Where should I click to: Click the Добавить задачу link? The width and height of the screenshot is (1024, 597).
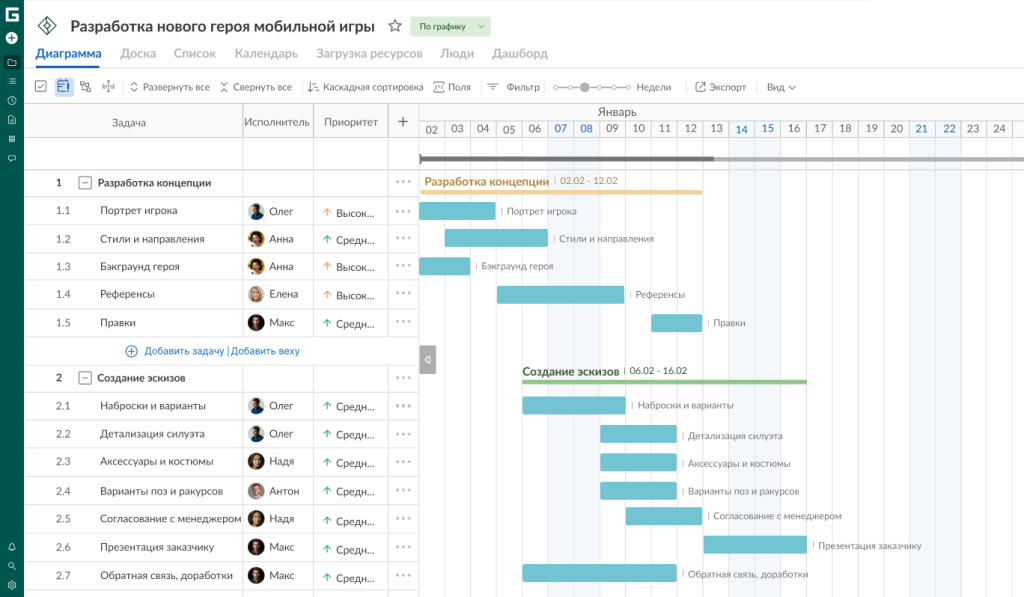(184, 351)
